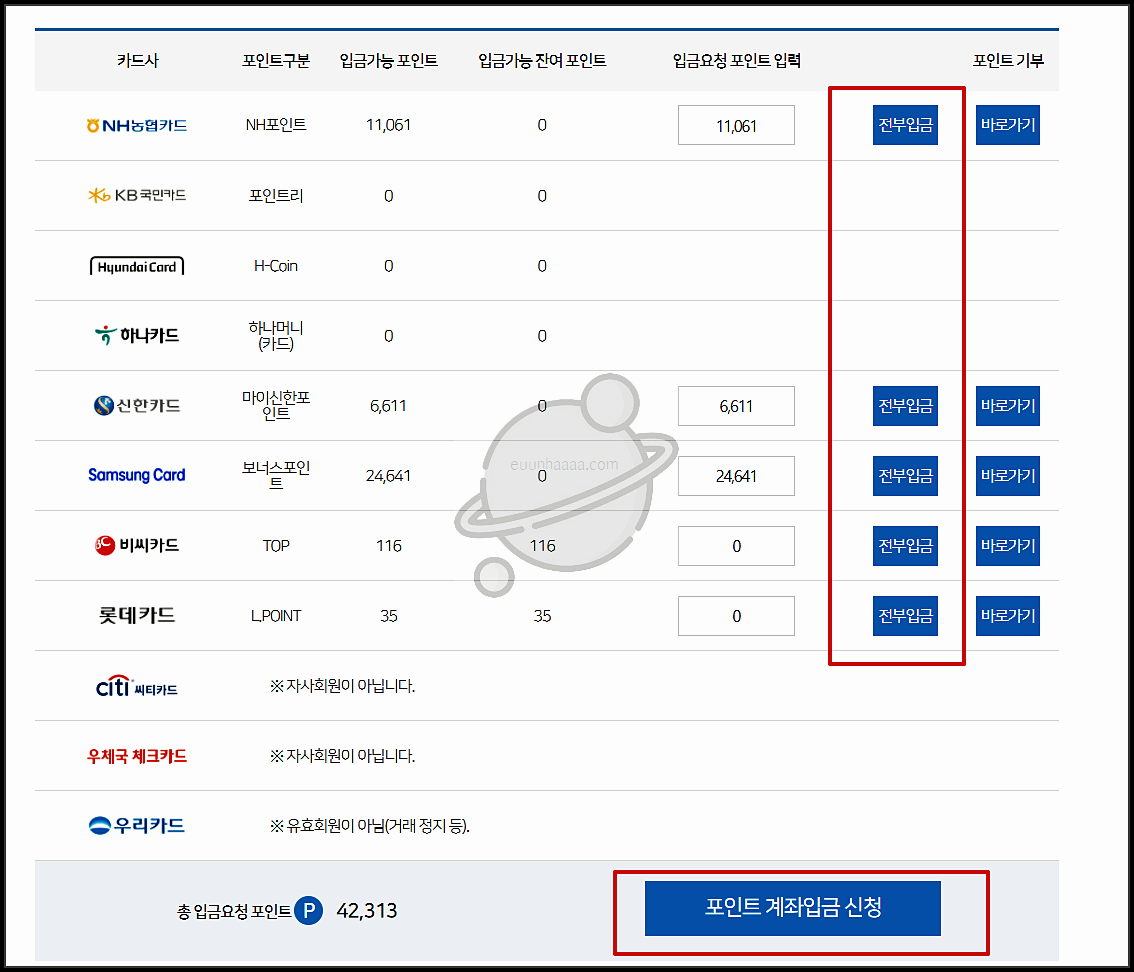
Task: Click the NH포인트 amount input field
Action: click(x=736, y=125)
